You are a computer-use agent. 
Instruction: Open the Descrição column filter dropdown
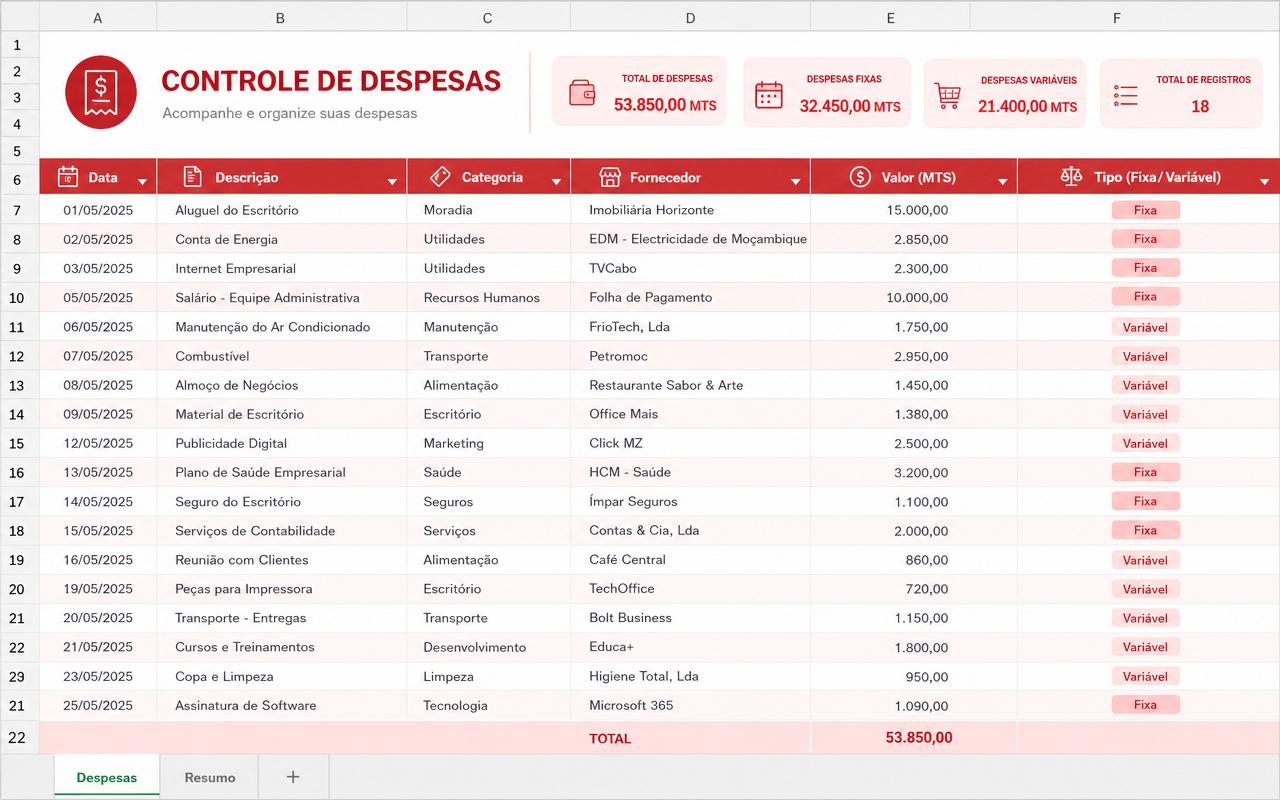click(392, 182)
